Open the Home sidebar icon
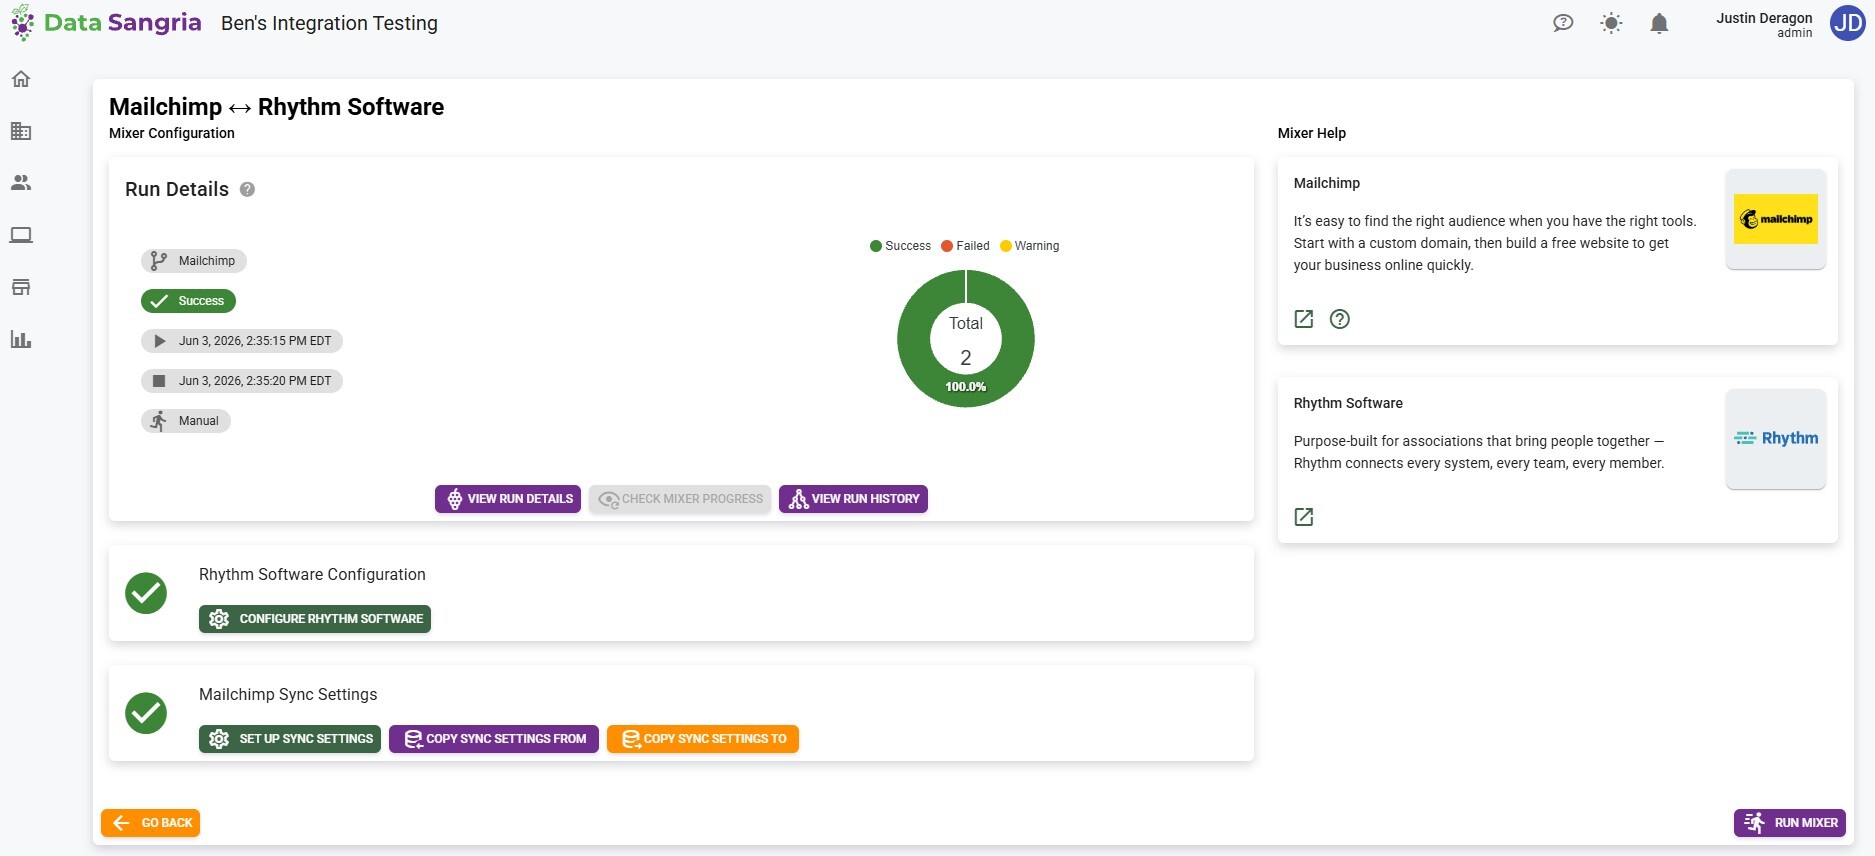This screenshot has width=1875, height=856. (21, 79)
